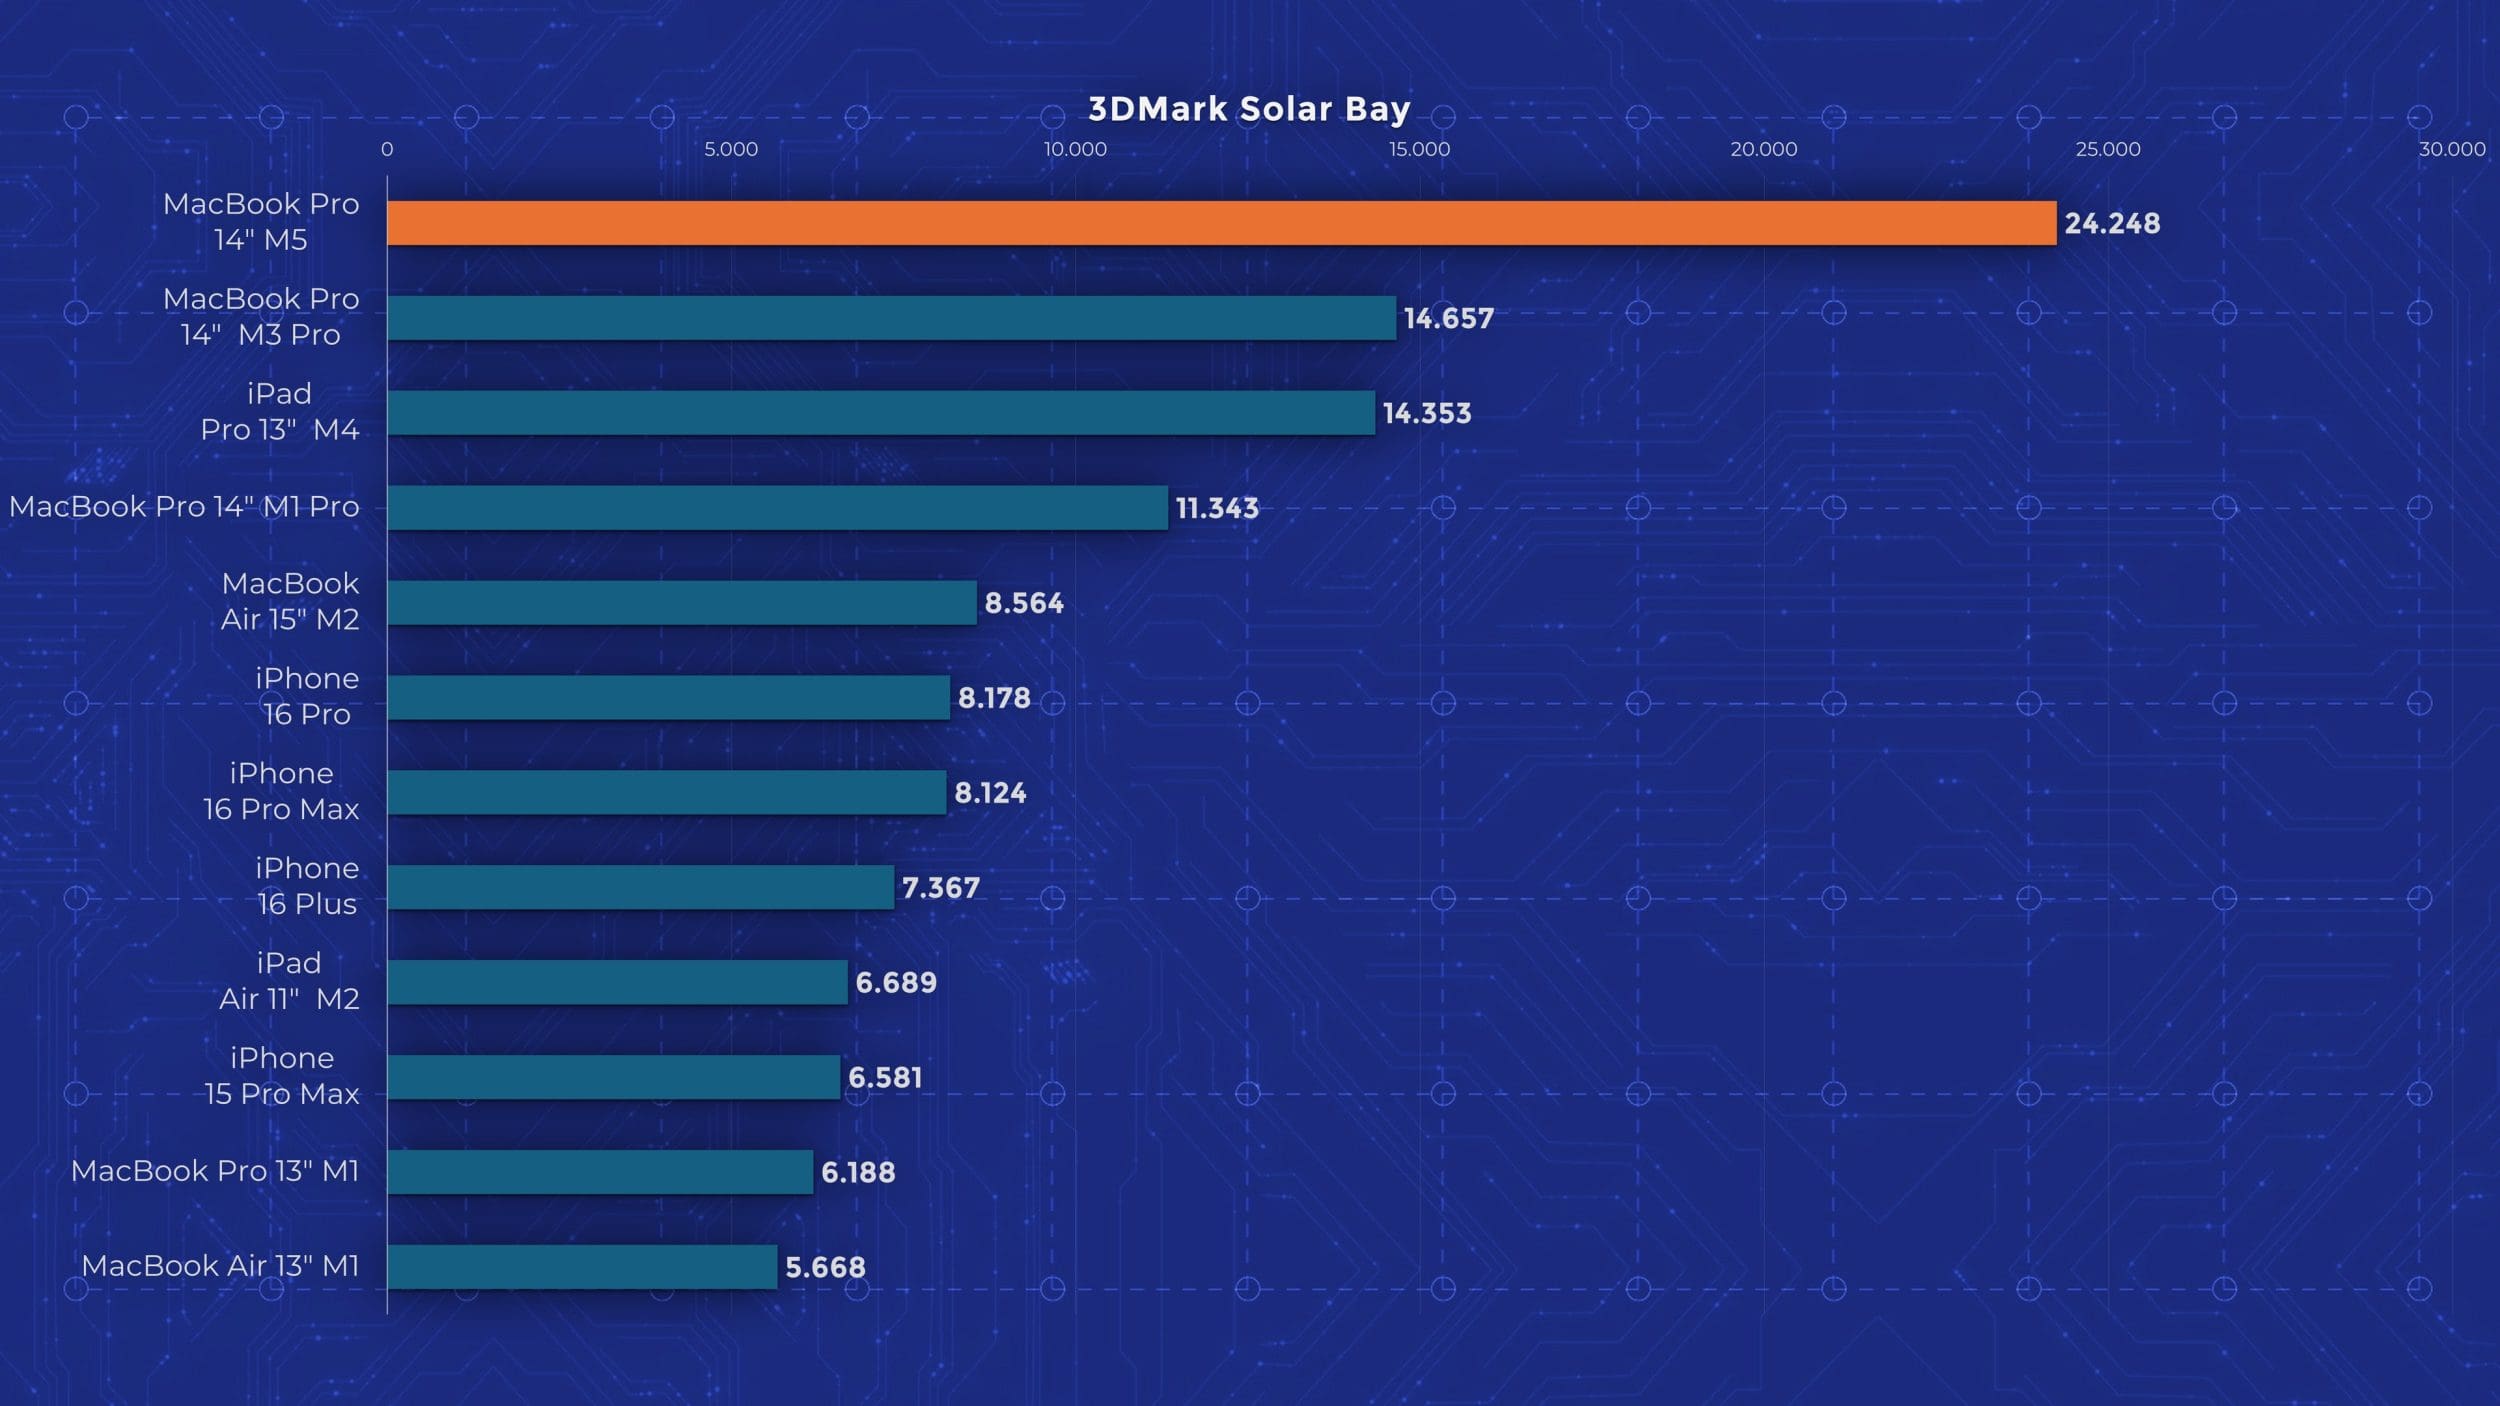
Task: Click the 8.564 score value
Action: pos(1024,603)
